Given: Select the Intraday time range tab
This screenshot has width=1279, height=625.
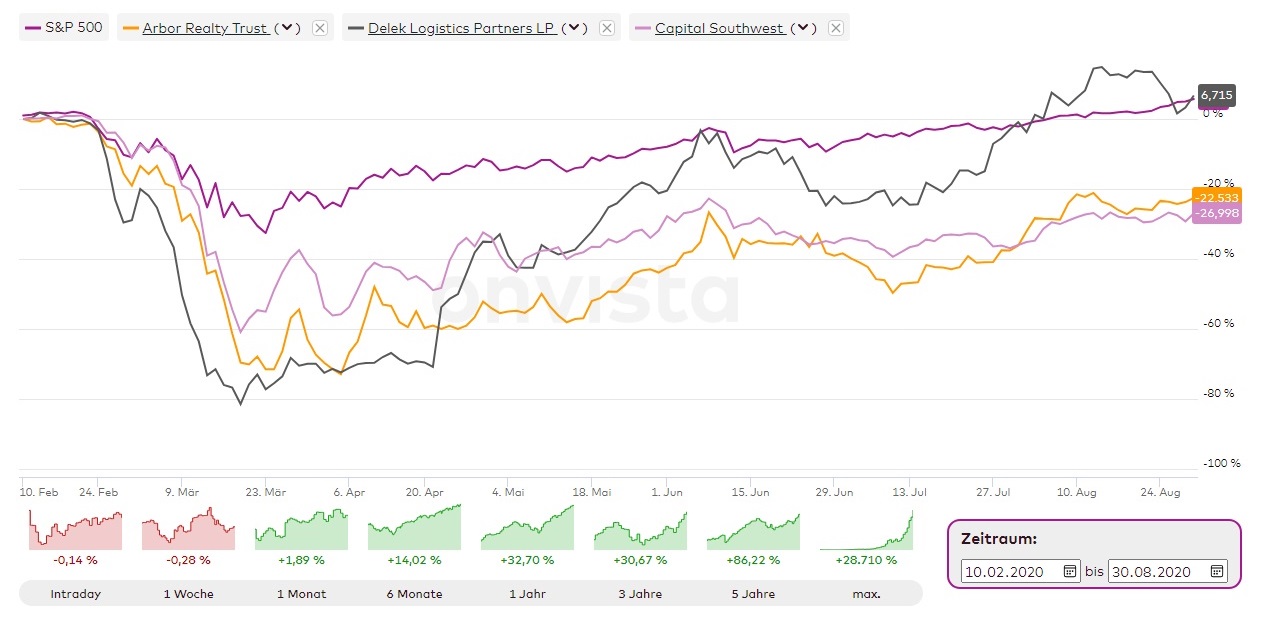Looking at the screenshot, I should click(76, 594).
